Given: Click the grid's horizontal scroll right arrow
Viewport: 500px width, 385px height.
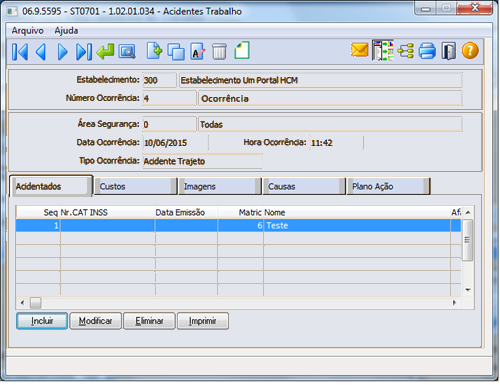Looking at the screenshot, I should [454, 303].
